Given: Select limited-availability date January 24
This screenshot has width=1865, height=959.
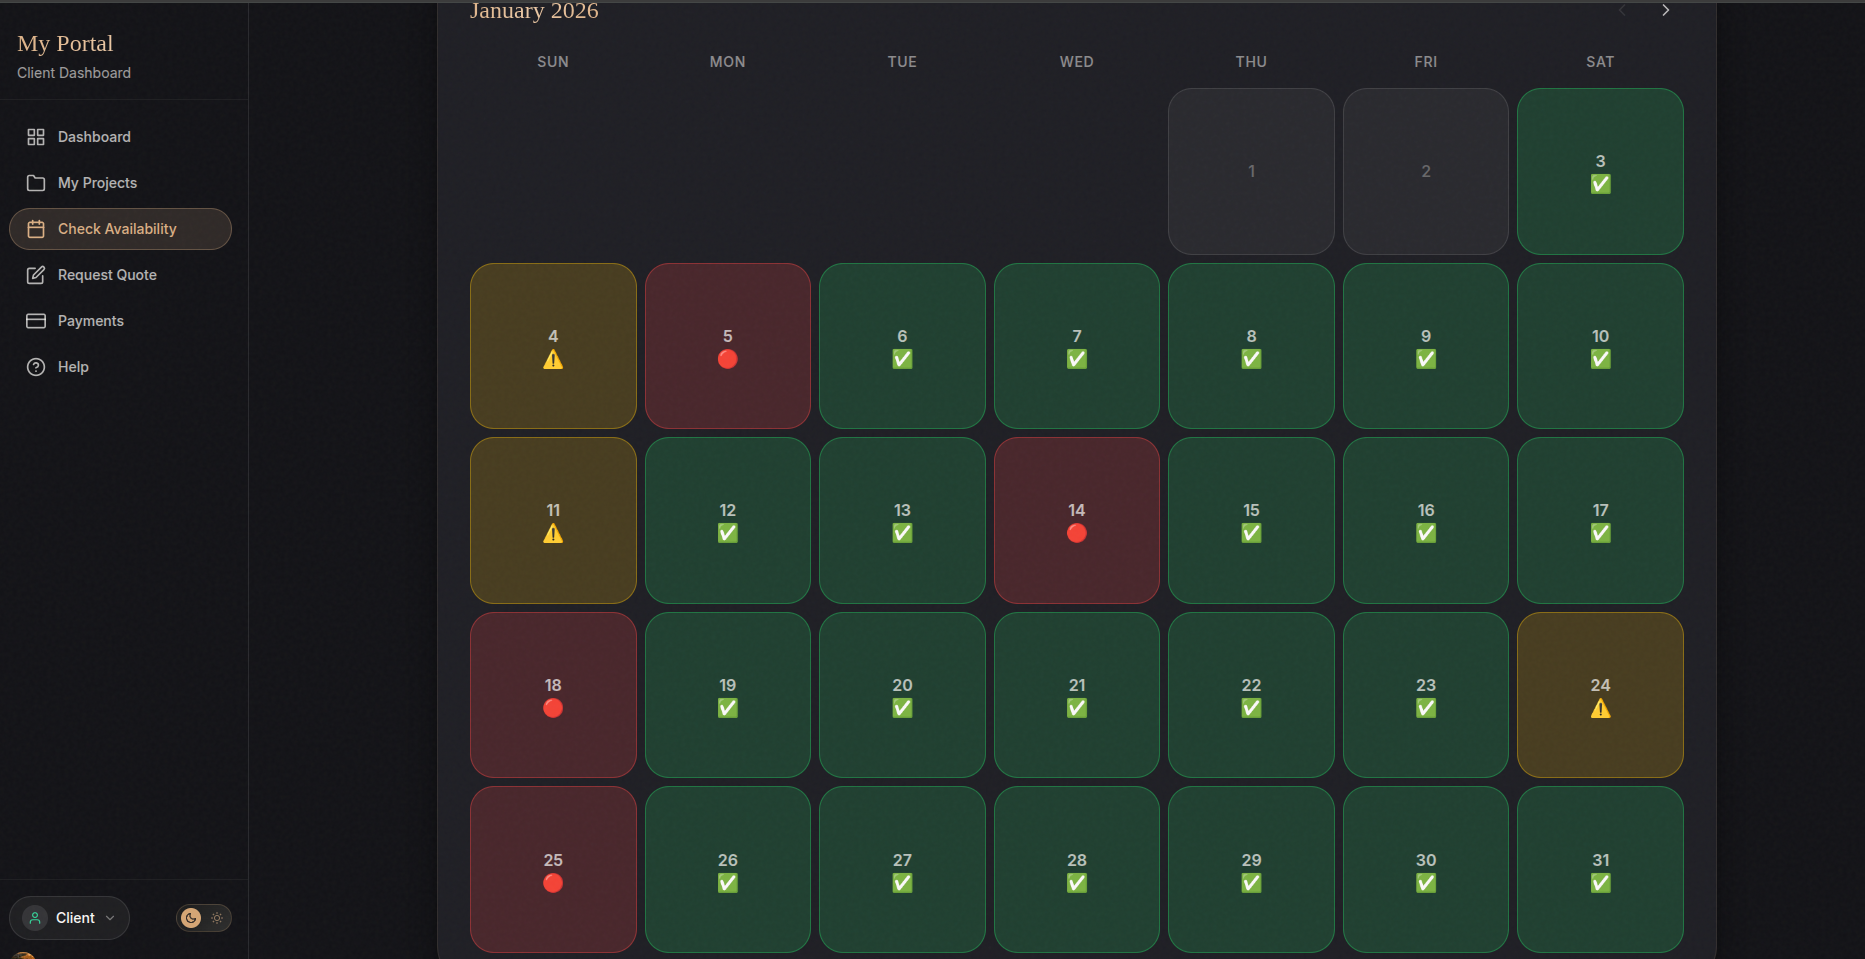Looking at the screenshot, I should [x=1600, y=695].
